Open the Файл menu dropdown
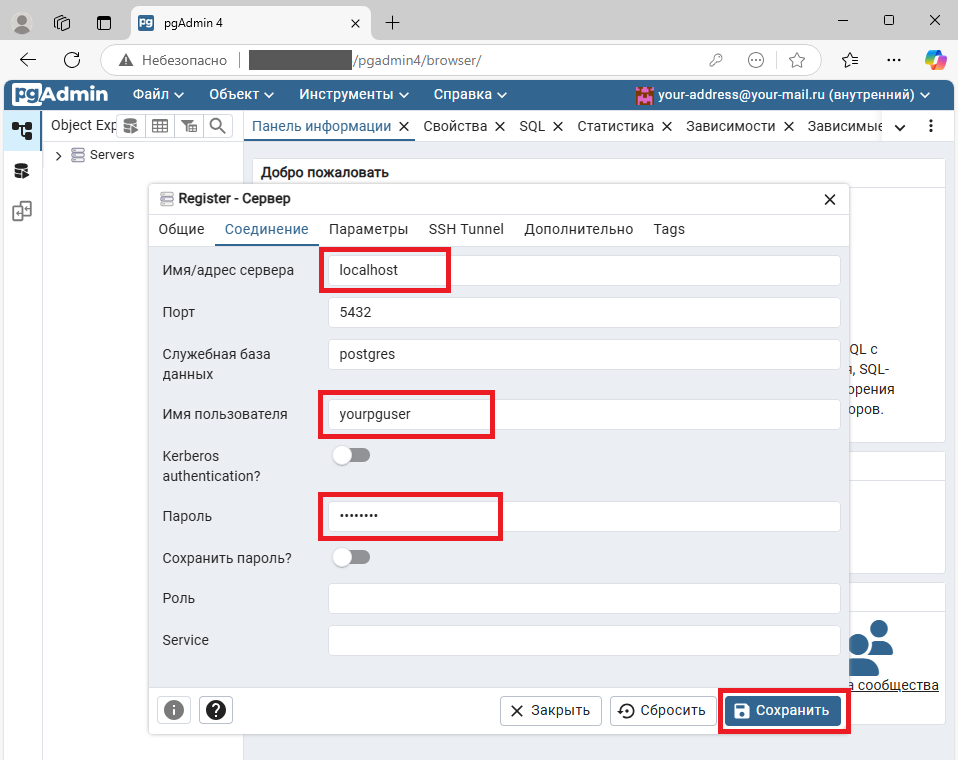Screen dimensions: 958x760 (158, 95)
